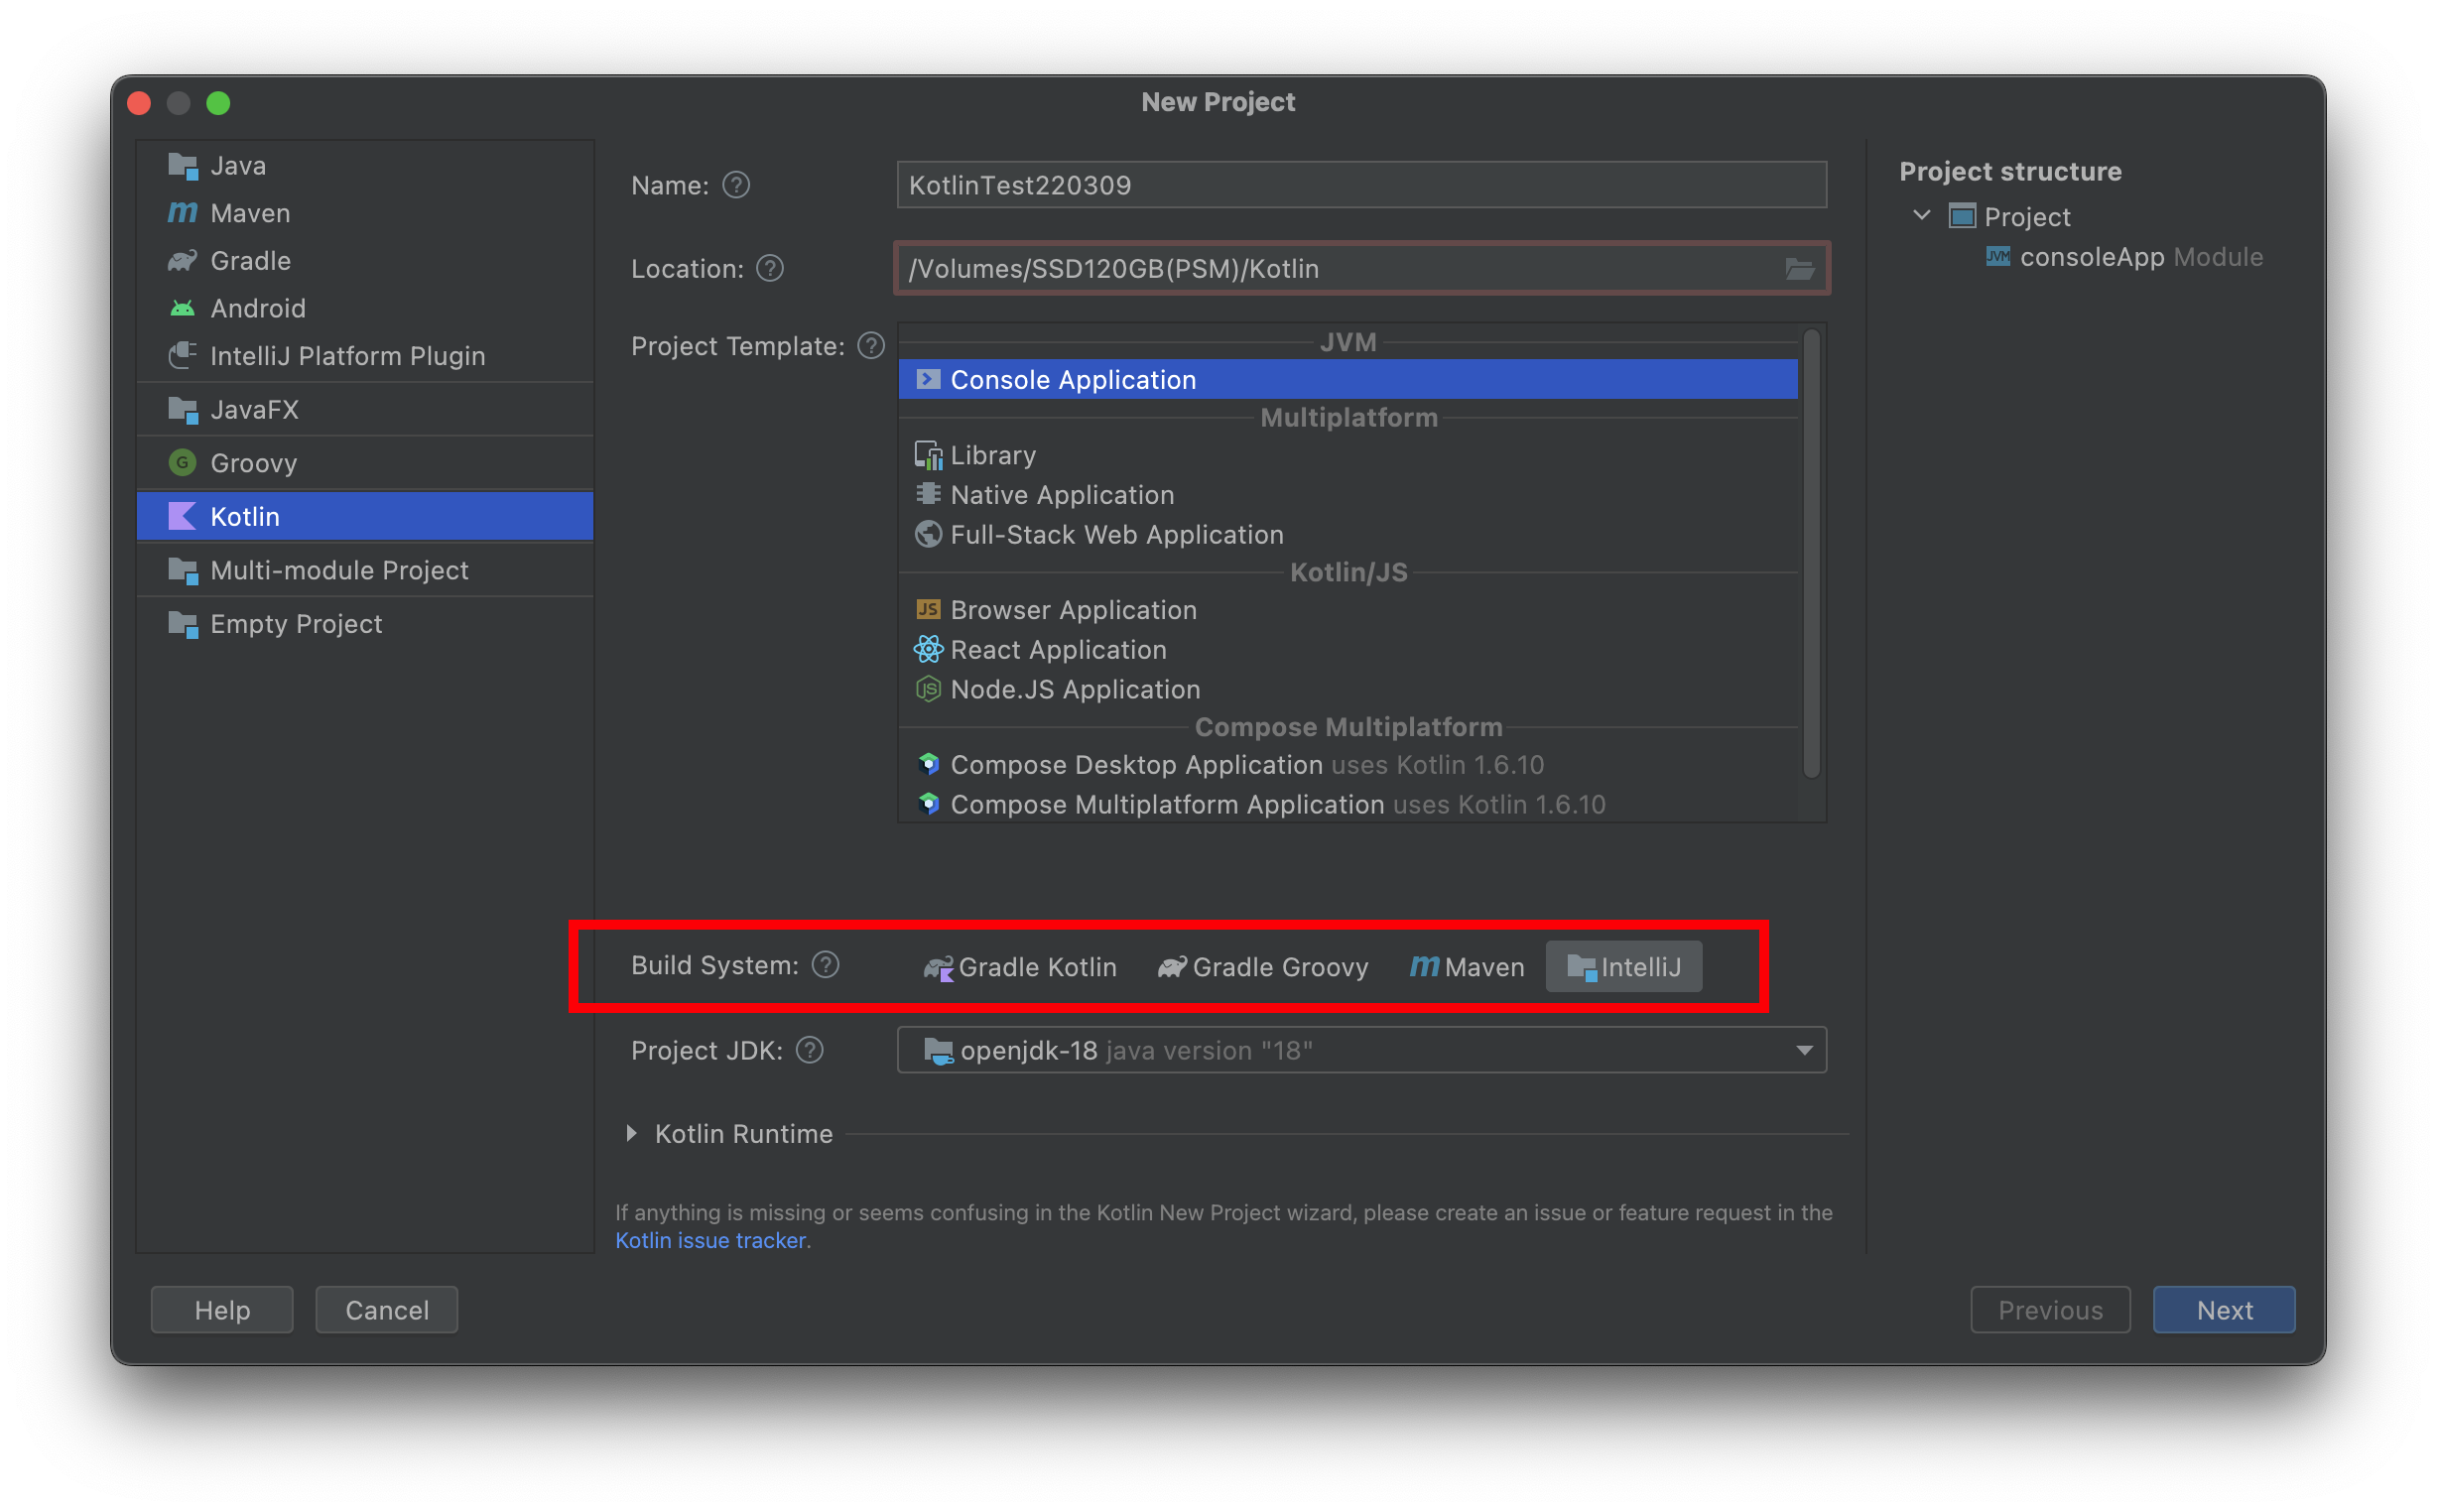
Task: Choose Gradle Groovy build system
Action: click(x=1263, y=967)
